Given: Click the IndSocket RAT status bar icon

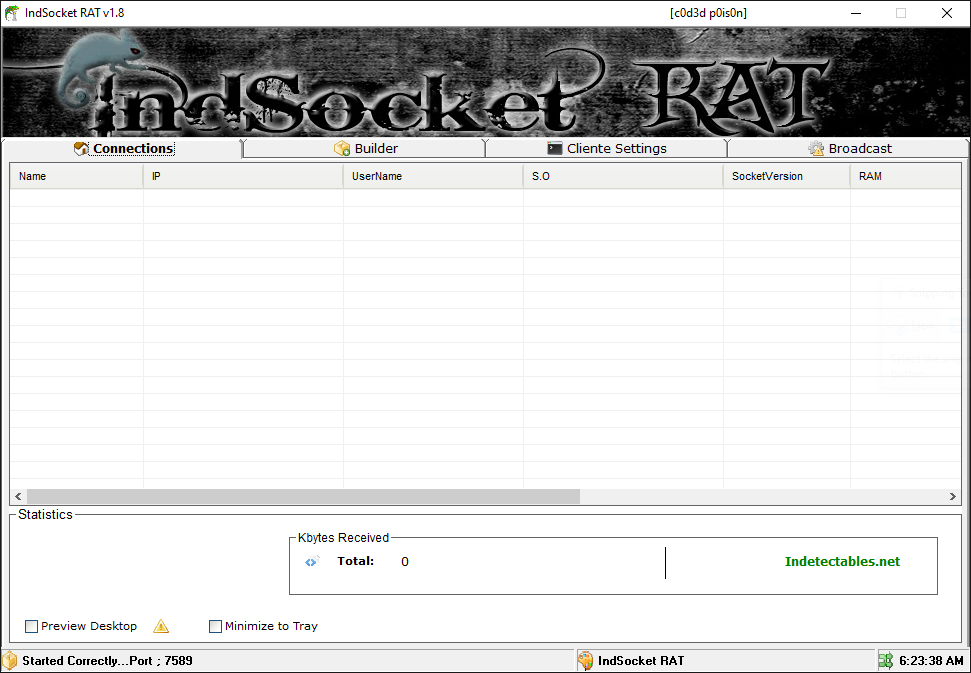Looking at the screenshot, I should pyautogui.click(x=585, y=661).
